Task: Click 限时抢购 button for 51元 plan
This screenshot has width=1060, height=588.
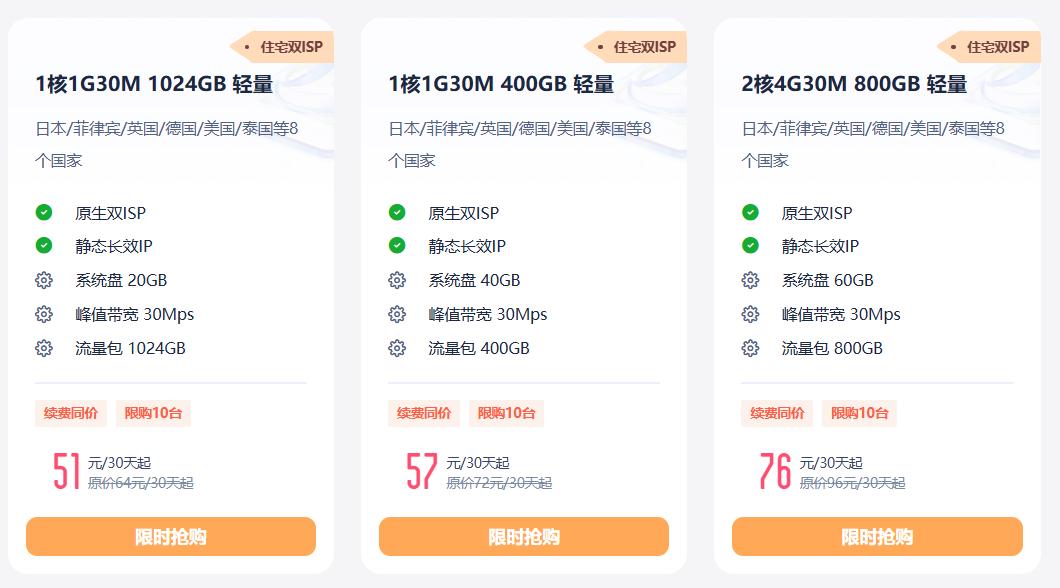Action: (x=171, y=536)
